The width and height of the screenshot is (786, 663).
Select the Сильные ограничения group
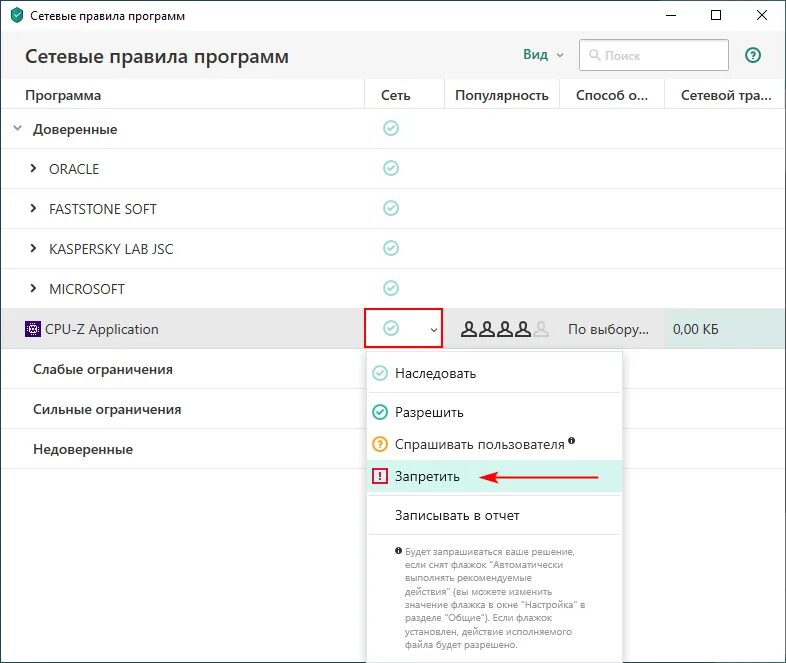pos(107,409)
